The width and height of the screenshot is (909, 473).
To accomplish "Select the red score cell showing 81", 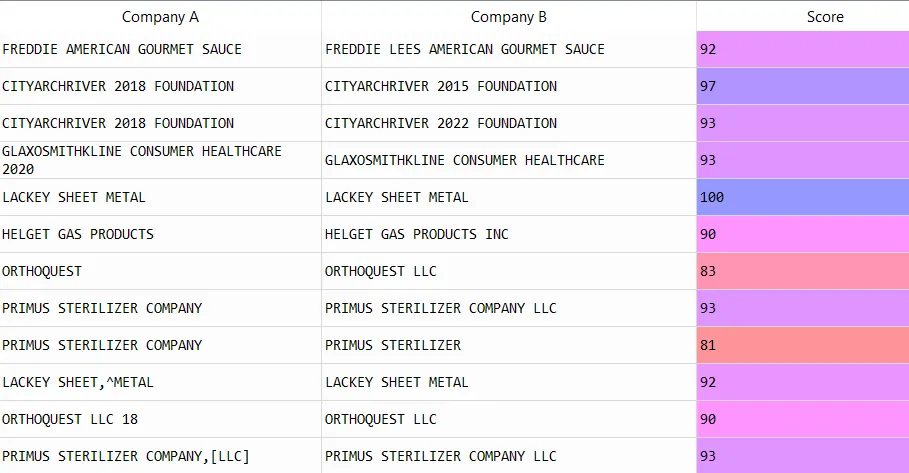I will 802,345.
